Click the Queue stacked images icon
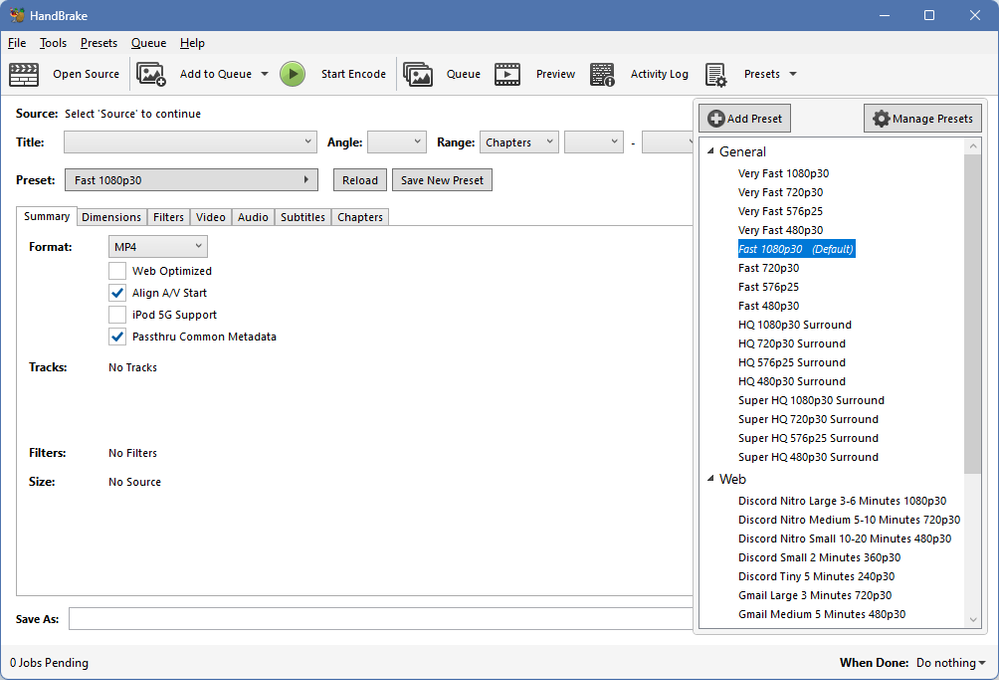 (x=418, y=74)
